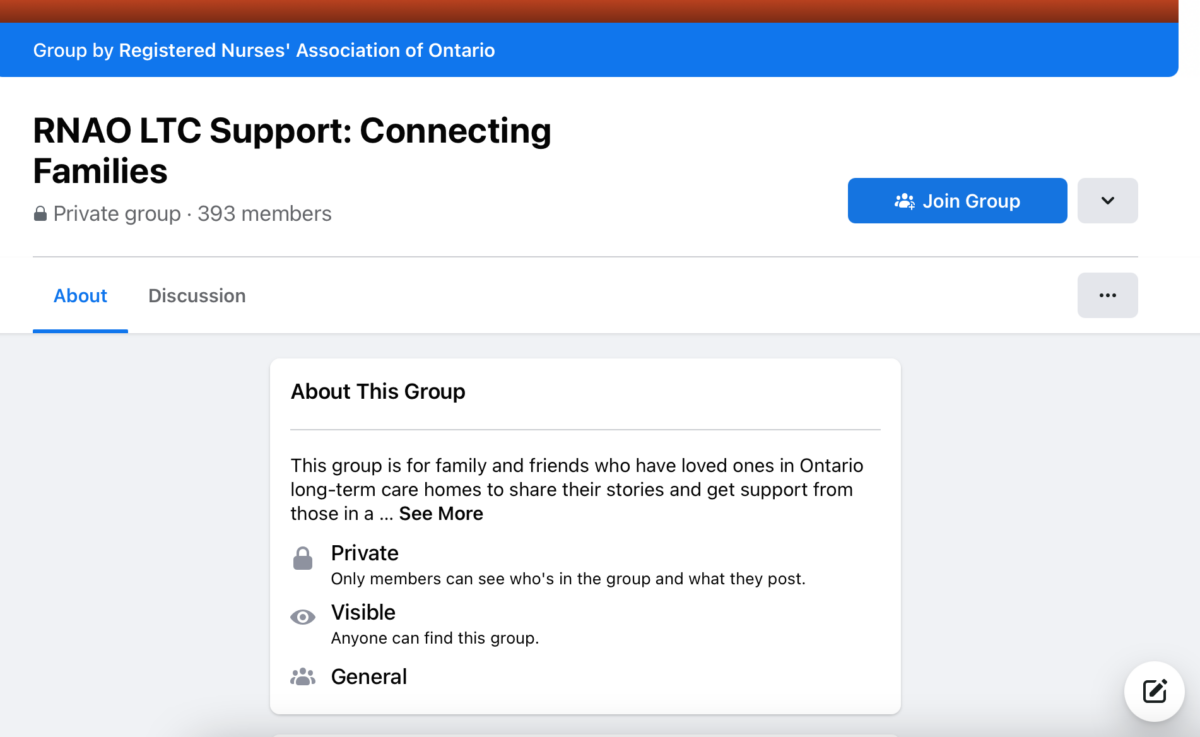Viewport: 1200px width, 737px height.
Task: Join the group with Join Group button
Action: 957,200
